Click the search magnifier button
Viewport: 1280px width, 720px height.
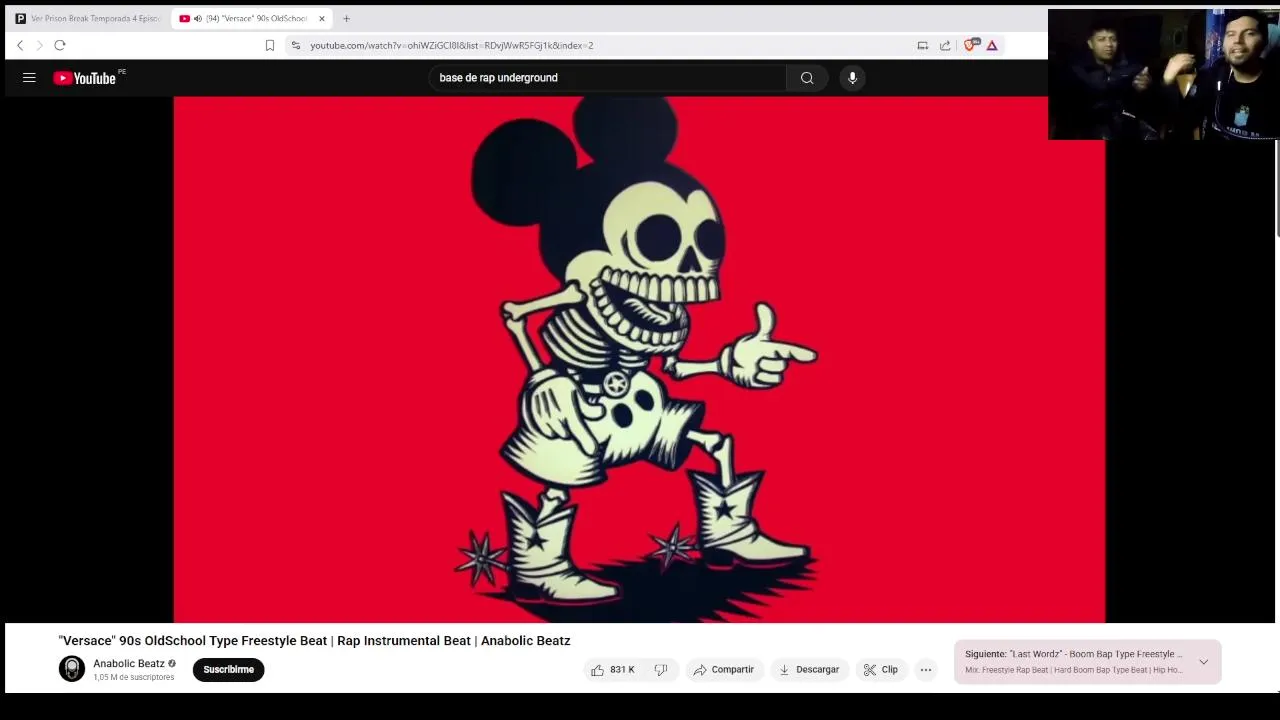[807, 78]
